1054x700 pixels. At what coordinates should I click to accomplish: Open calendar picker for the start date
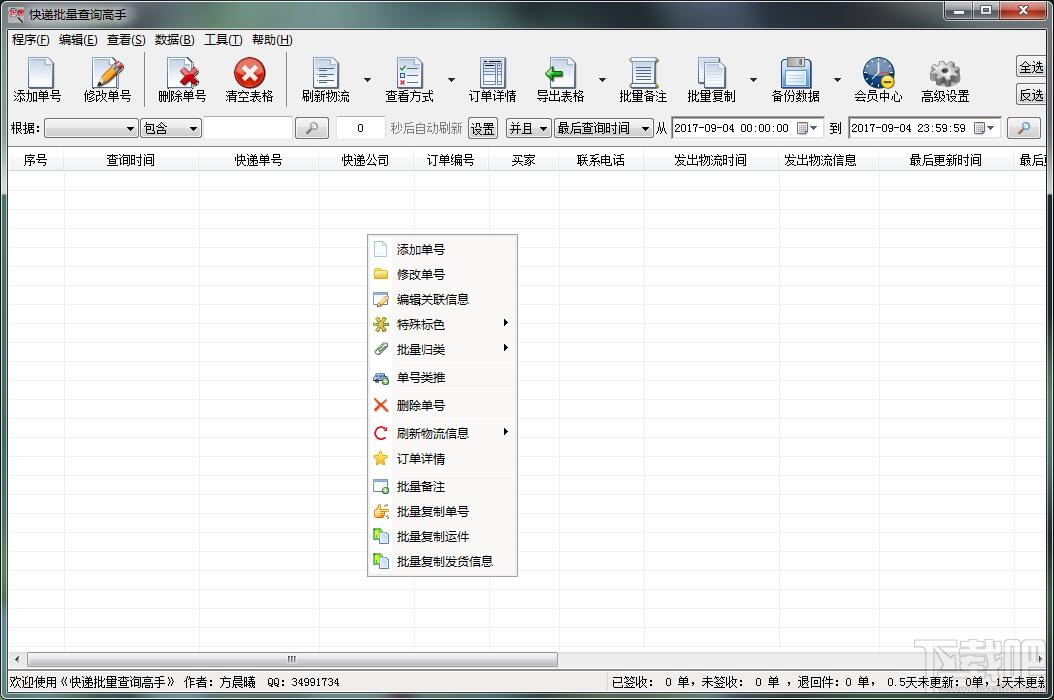pyautogui.click(x=807, y=128)
